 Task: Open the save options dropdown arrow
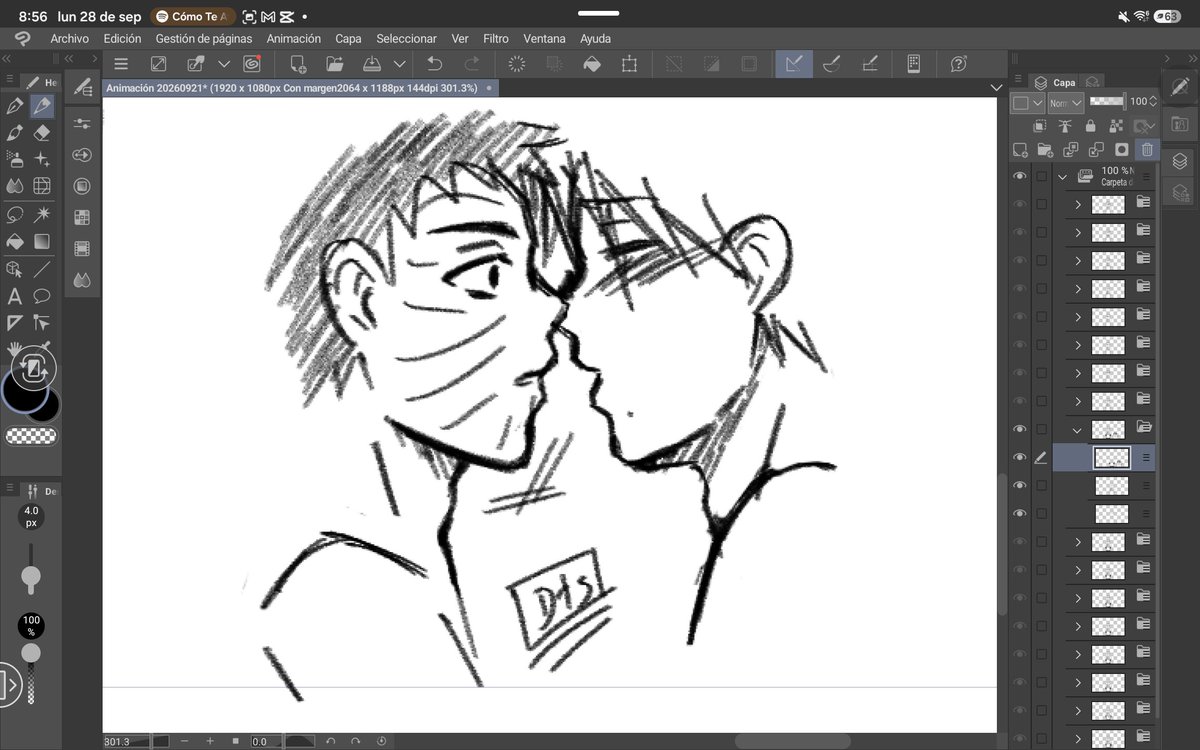(x=400, y=64)
